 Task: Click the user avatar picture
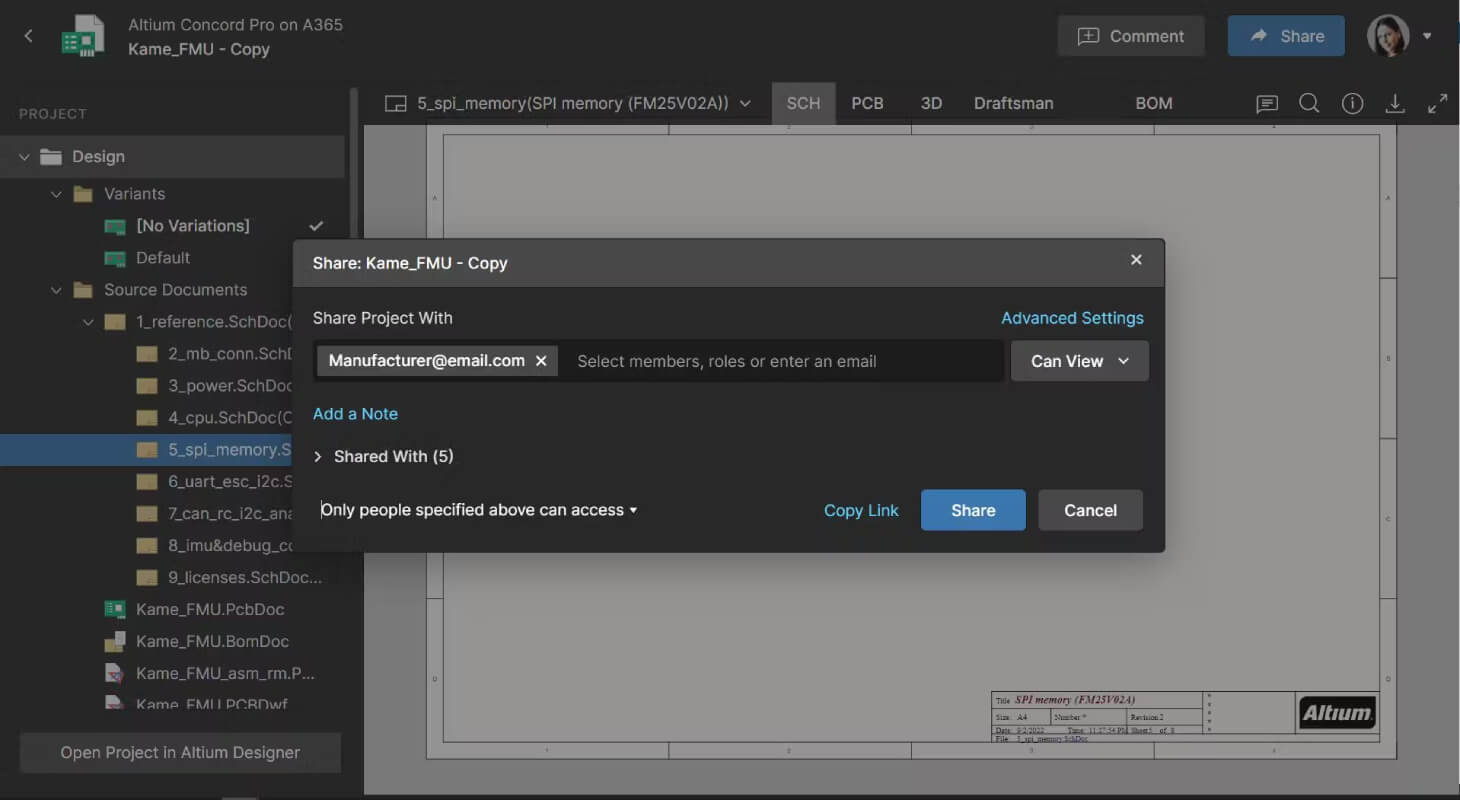point(1388,36)
